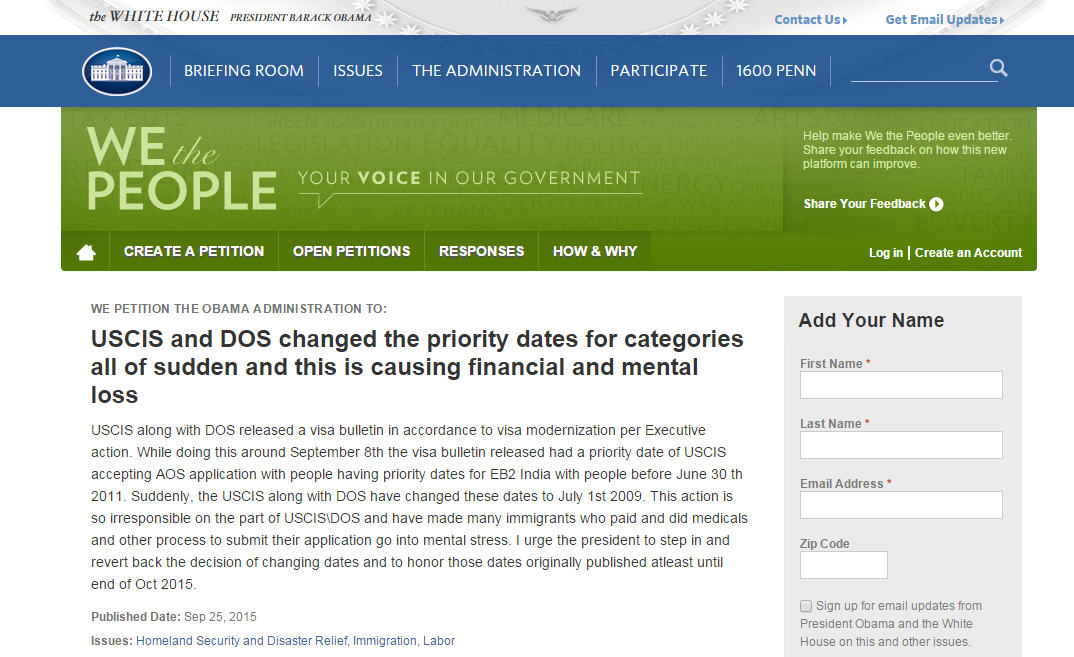The image size is (1074, 657).
Task: Click Create an Account link
Action: [968, 253]
